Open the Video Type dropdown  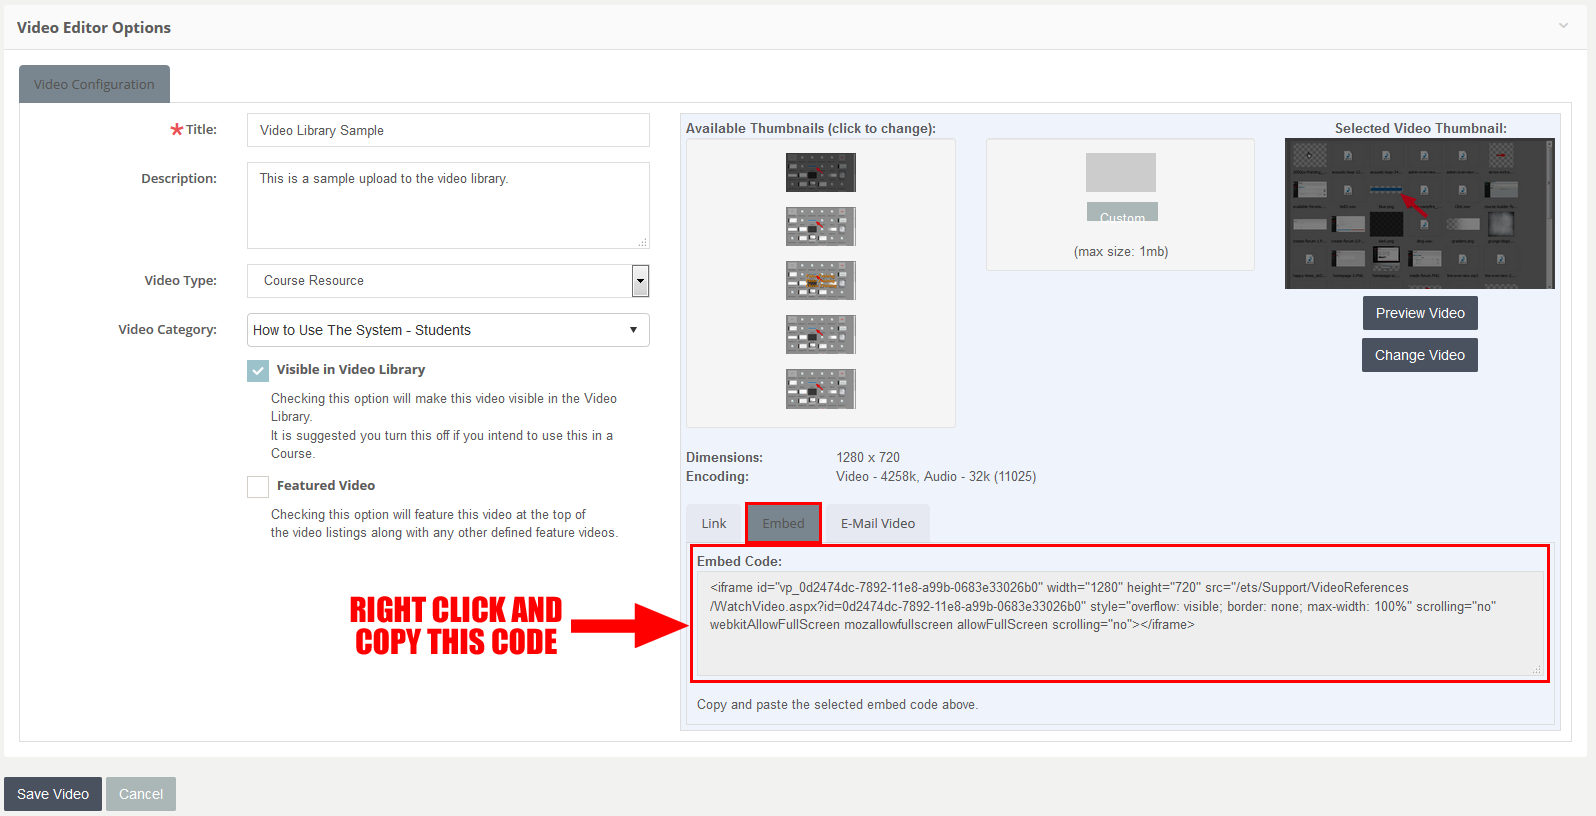[x=447, y=281]
